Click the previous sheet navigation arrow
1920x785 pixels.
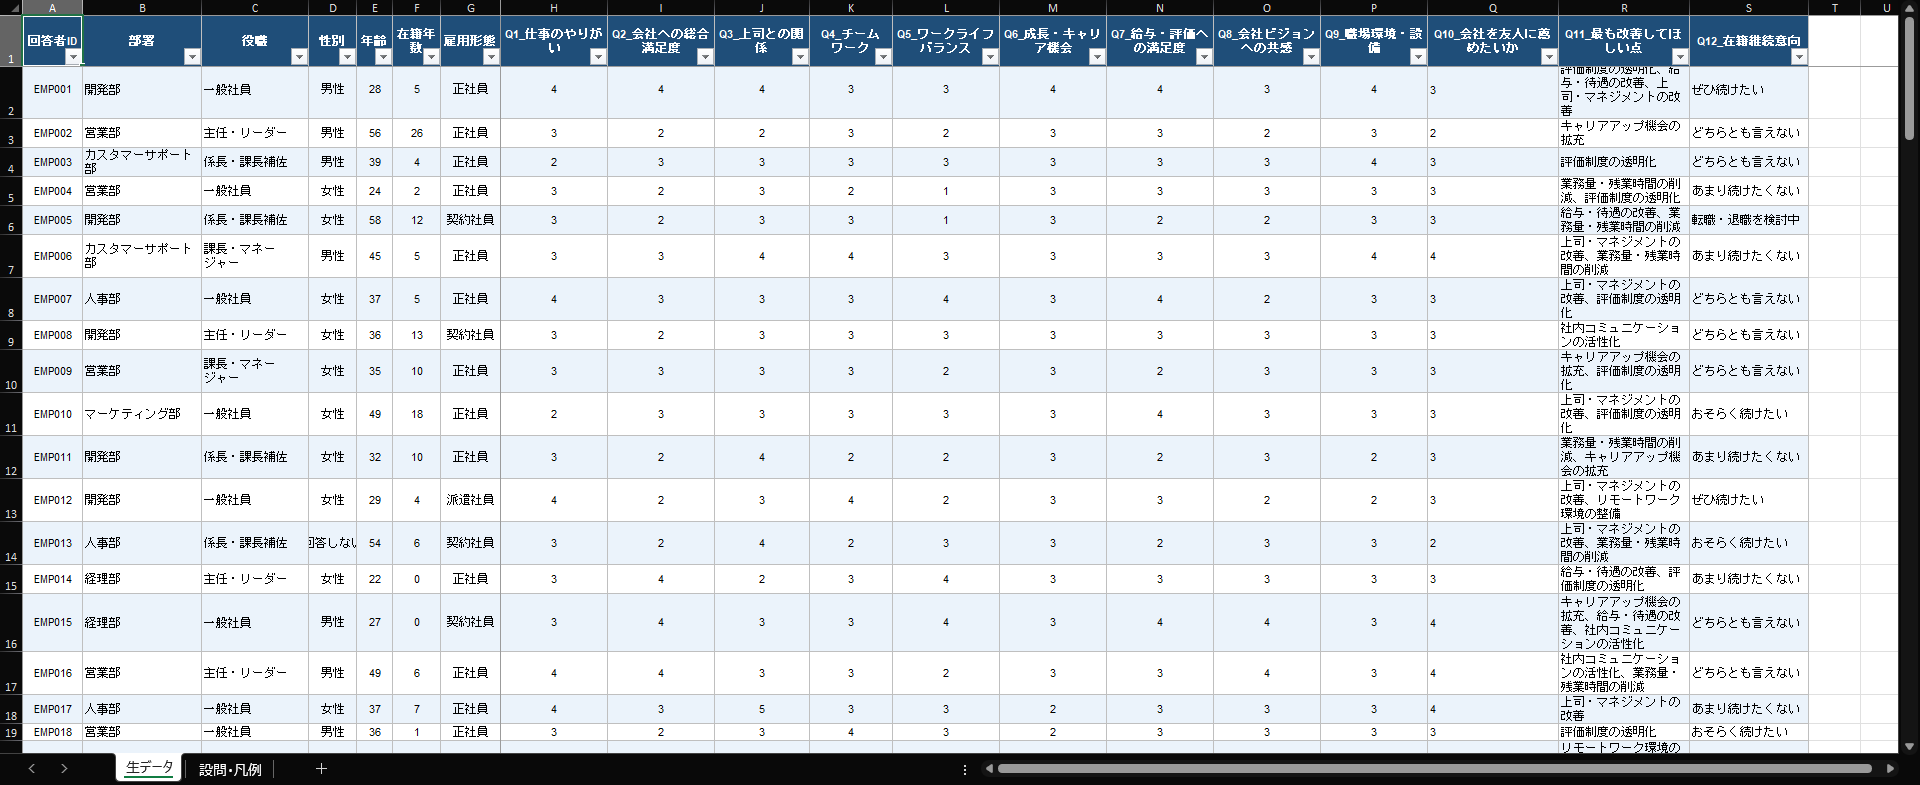point(32,769)
